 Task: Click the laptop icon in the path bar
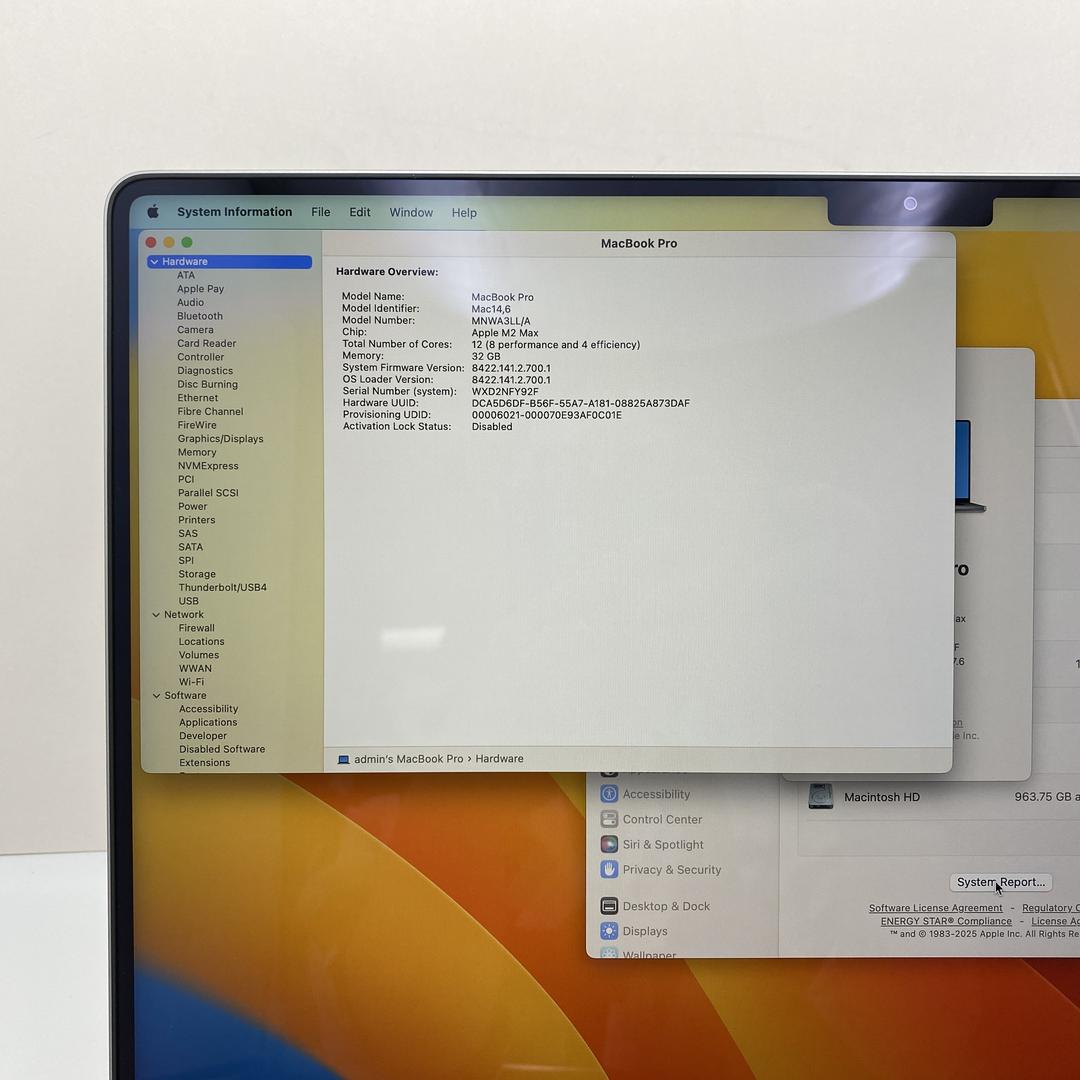(x=344, y=760)
